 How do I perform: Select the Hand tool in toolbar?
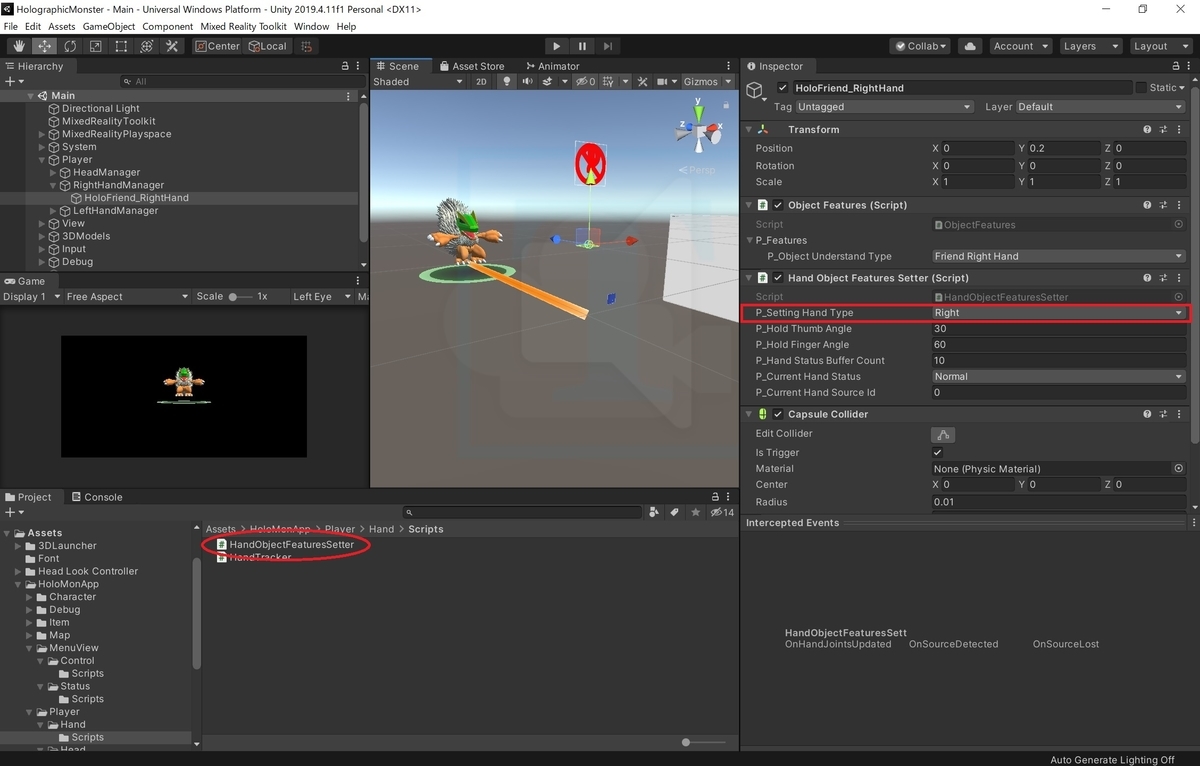(19, 46)
